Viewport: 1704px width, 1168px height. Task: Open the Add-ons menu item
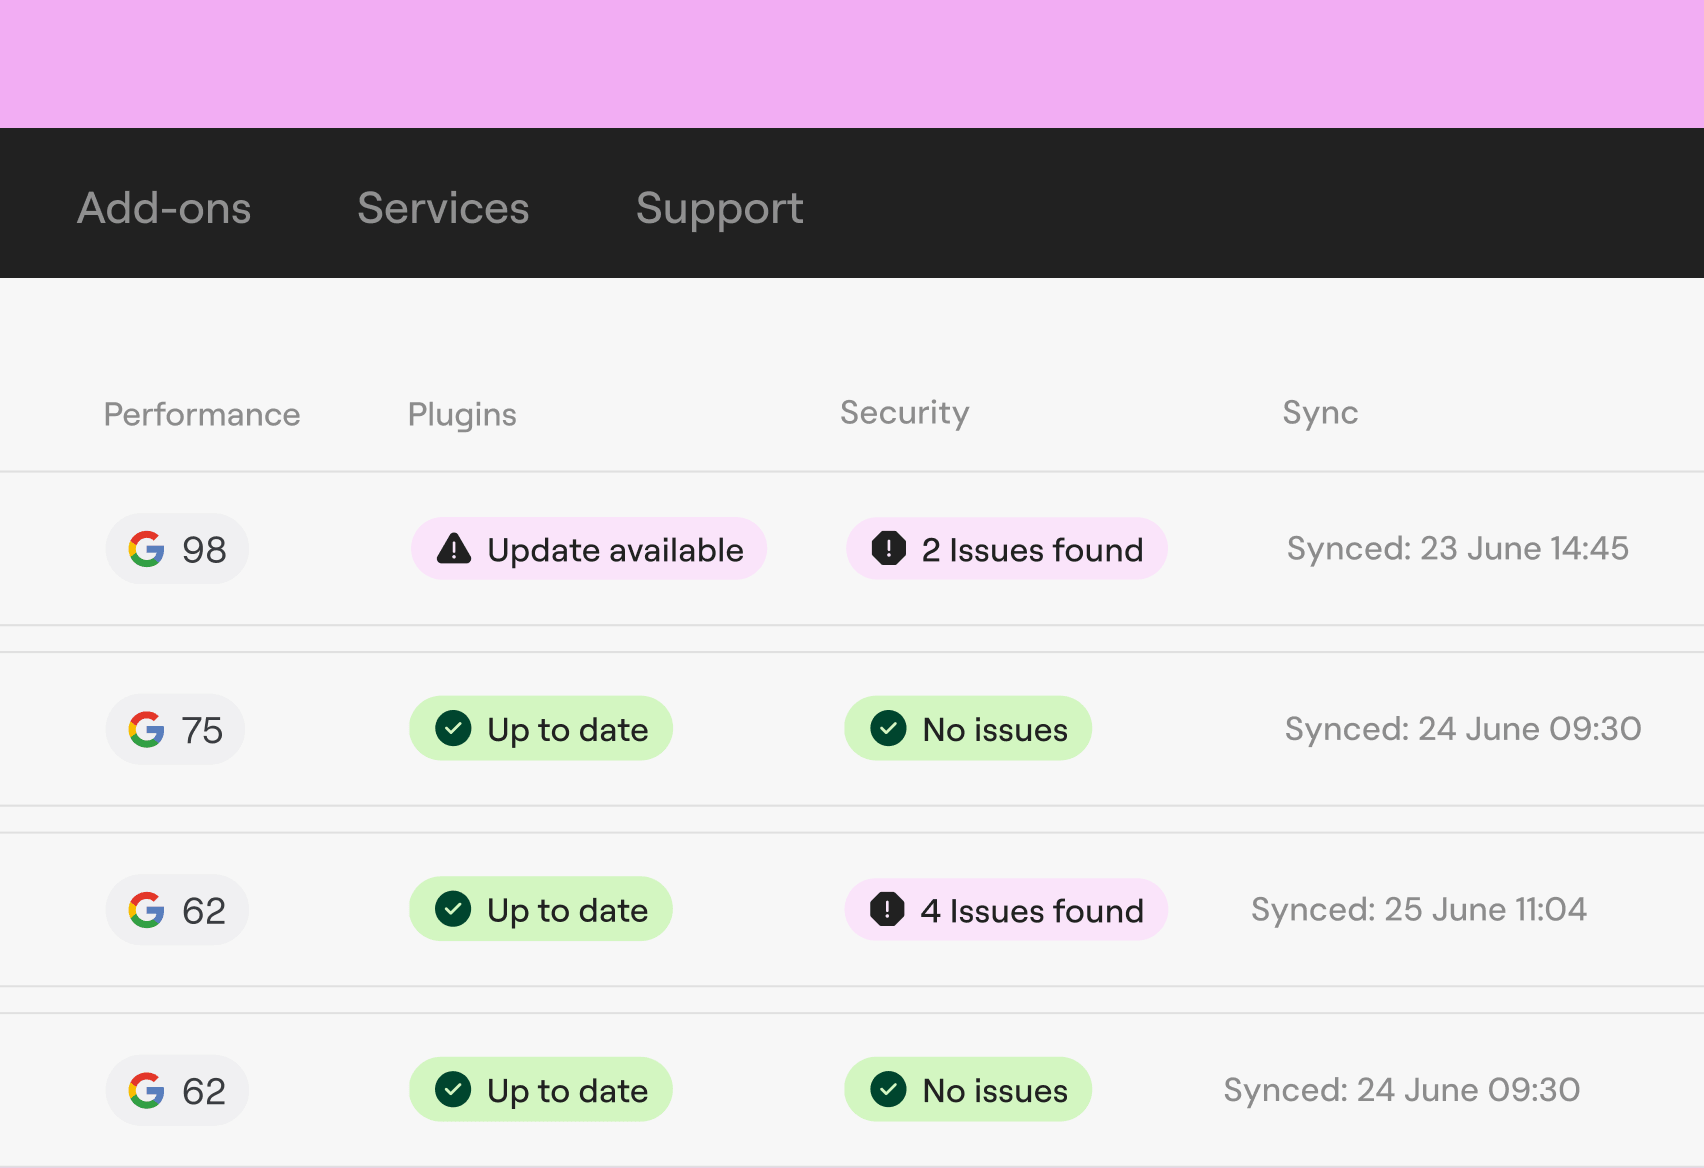pos(164,208)
